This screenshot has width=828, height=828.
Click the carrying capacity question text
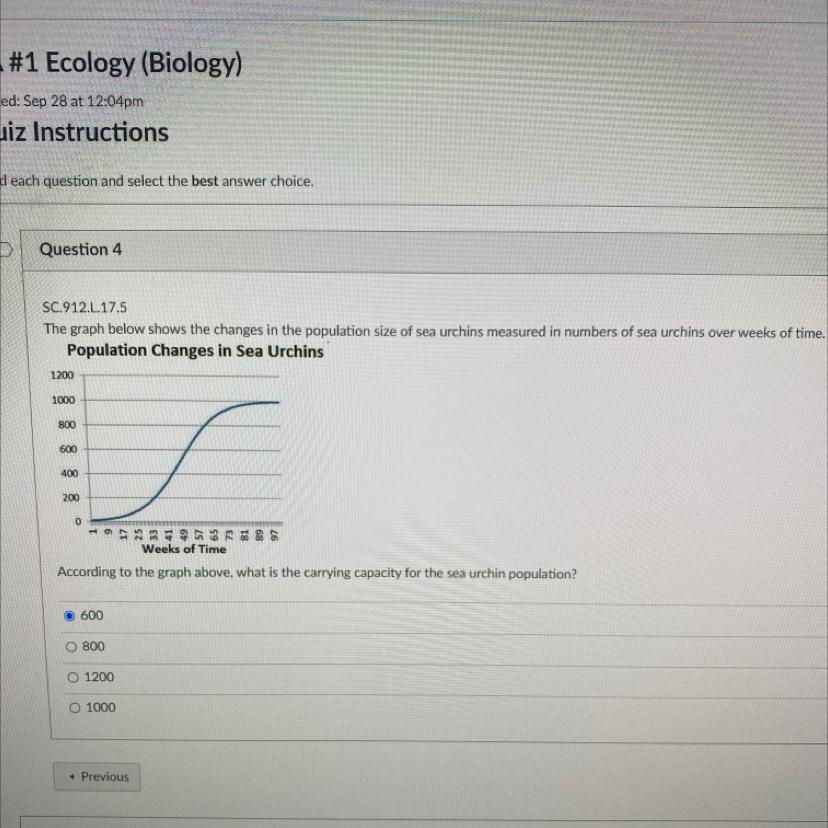pyautogui.click(x=317, y=574)
